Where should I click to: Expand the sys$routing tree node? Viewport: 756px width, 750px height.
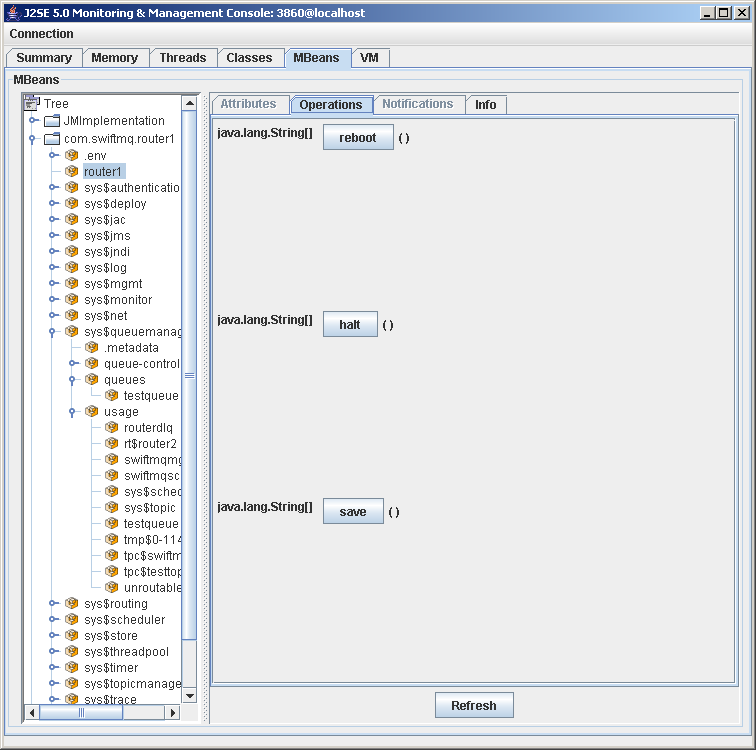coord(53,604)
